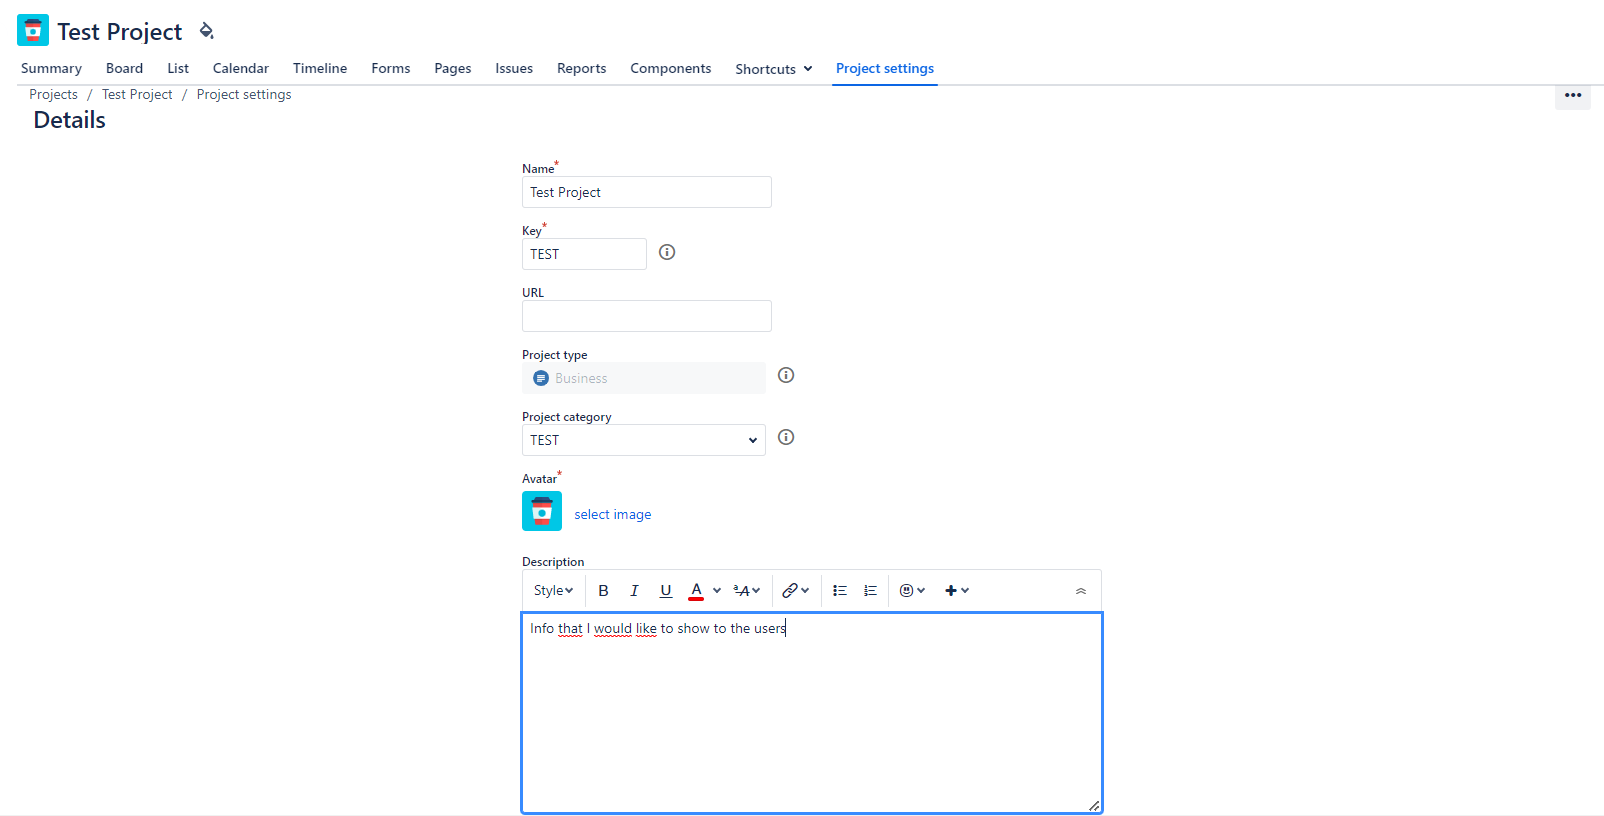Screen dimensions: 1604x816
Task: Switch to the Reports tab
Action: point(582,68)
